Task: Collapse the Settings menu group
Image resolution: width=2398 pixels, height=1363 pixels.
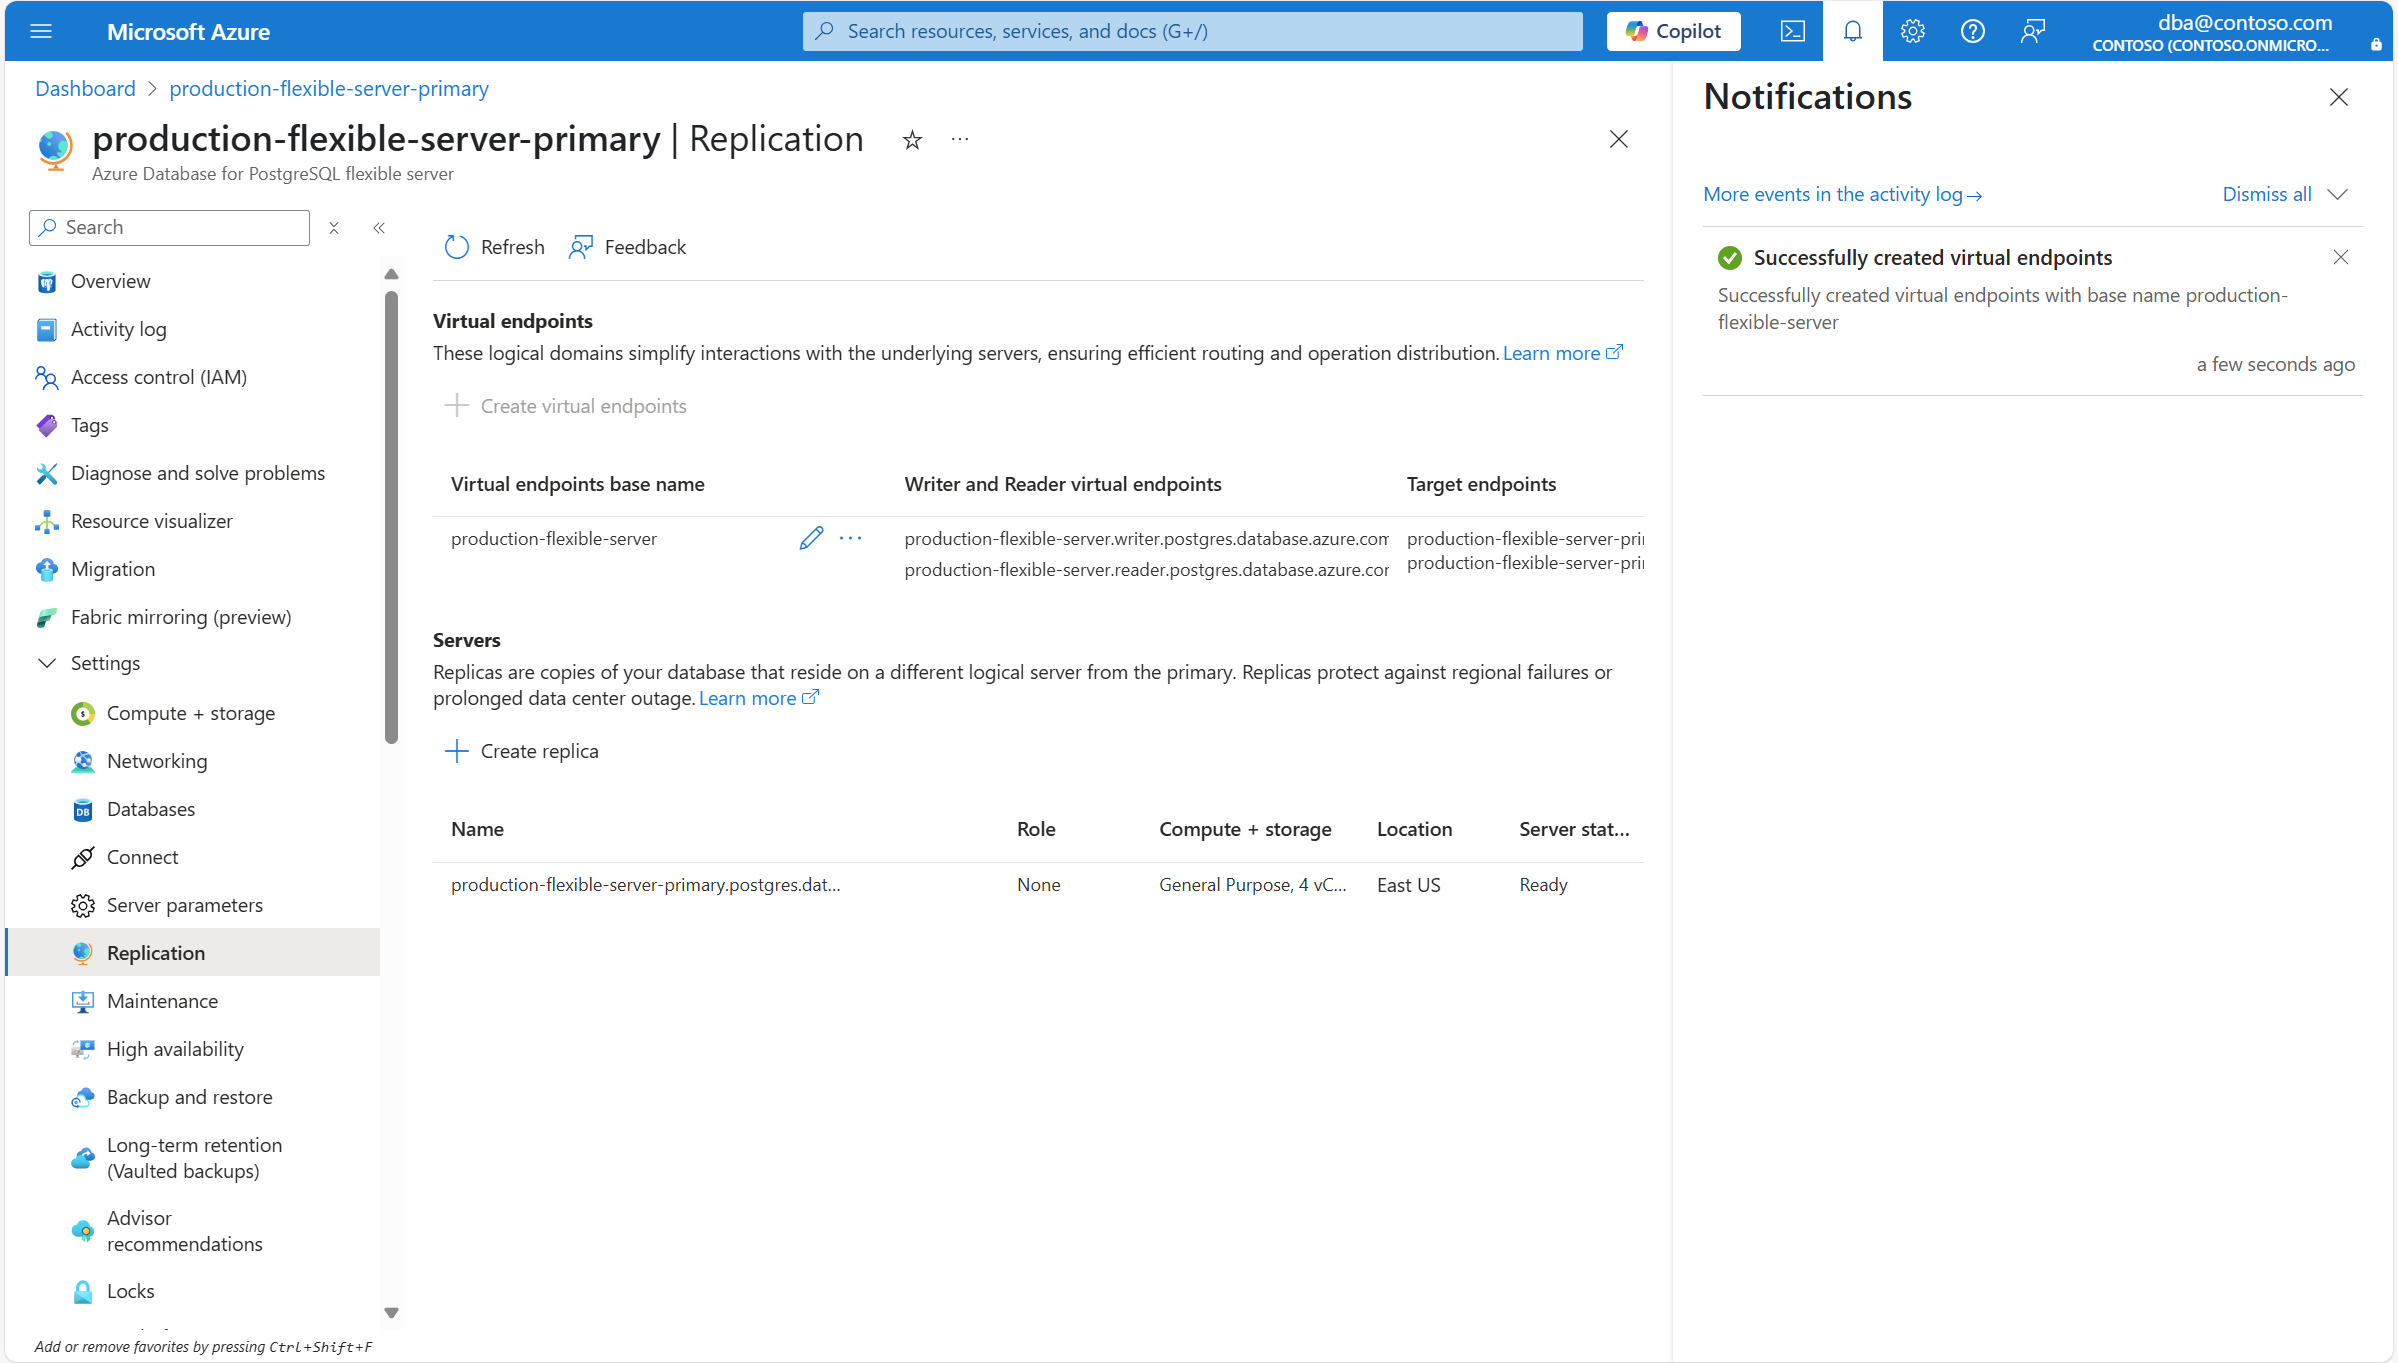Action: pyautogui.click(x=47, y=663)
